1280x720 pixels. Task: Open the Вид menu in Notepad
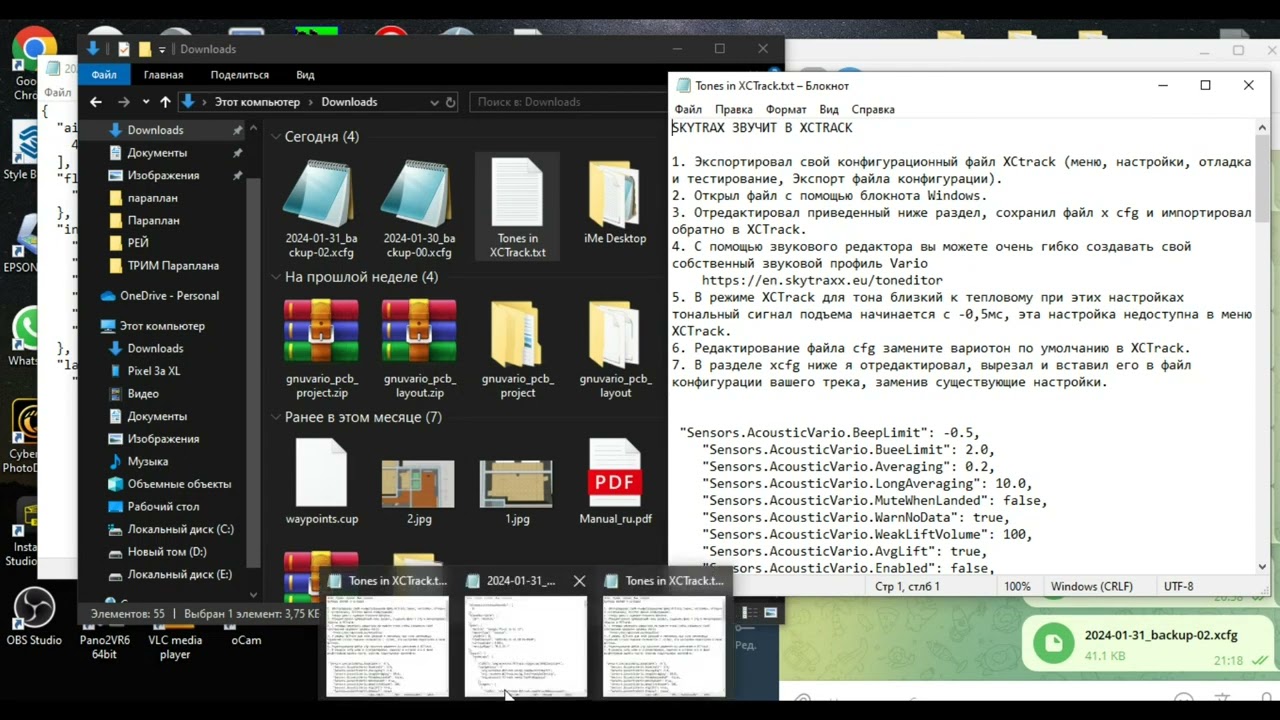829,109
